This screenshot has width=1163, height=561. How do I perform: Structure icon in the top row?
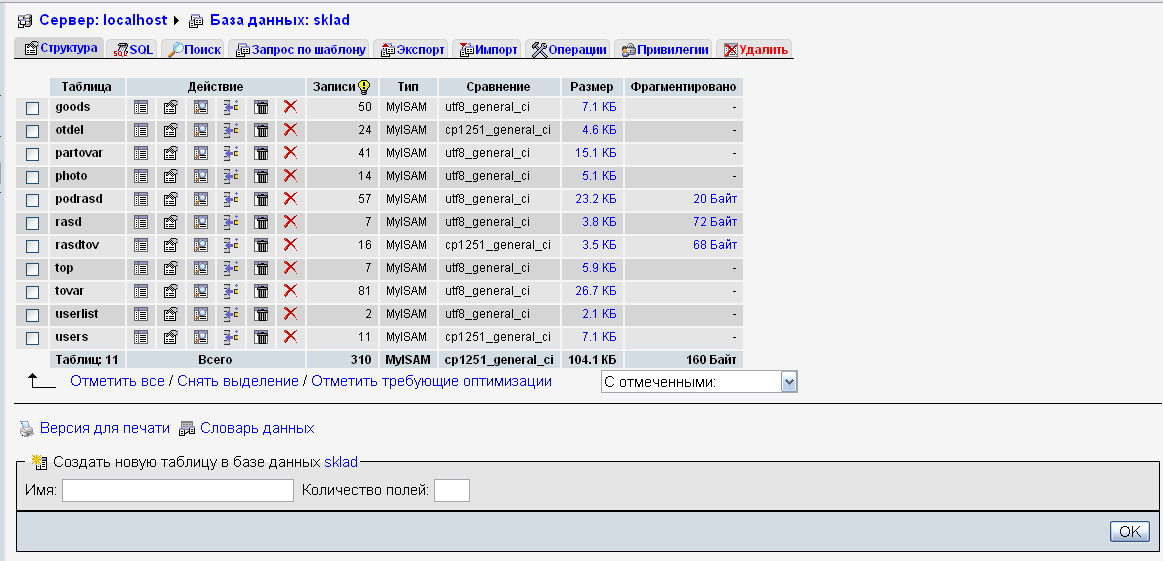click(x=171, y=268)
